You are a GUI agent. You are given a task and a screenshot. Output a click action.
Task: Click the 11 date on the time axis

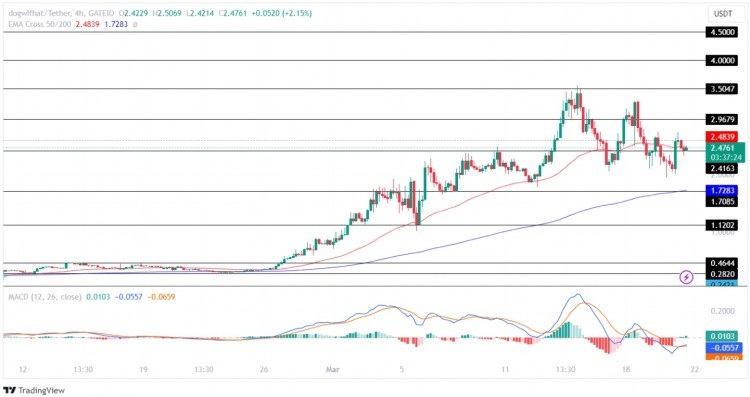click(505, 369)
